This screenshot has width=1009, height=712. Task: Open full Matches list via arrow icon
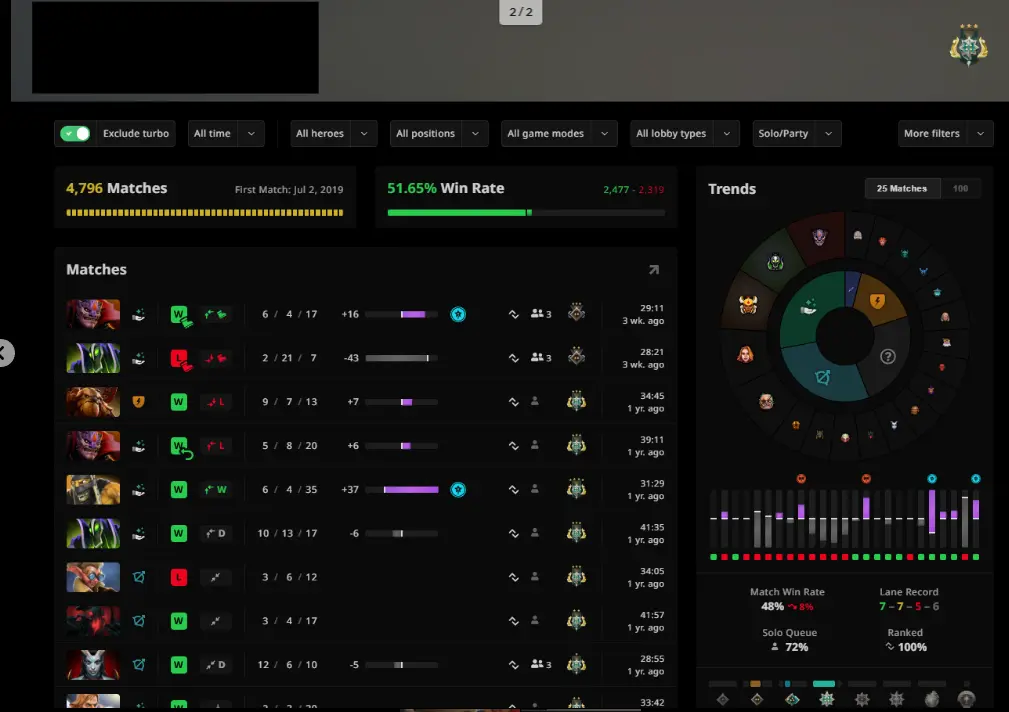[x=653, y=270]
